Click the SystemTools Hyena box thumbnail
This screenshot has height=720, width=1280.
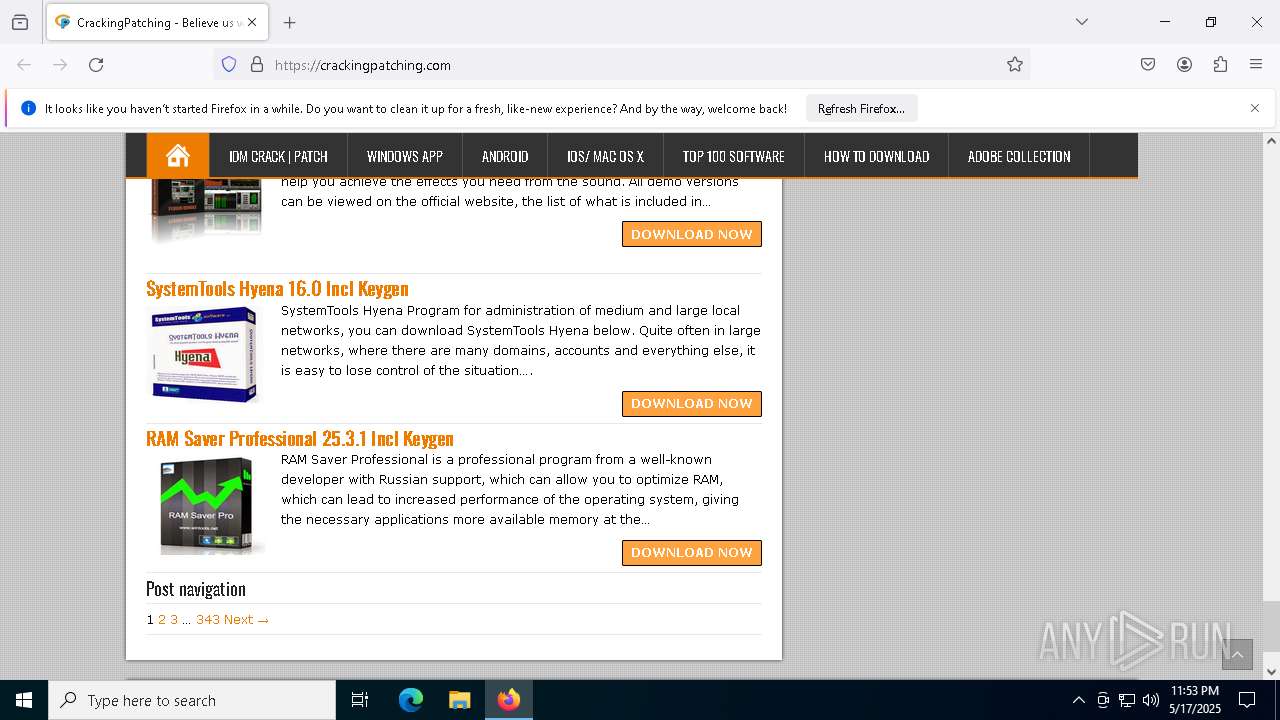pyautogui.click(x=204, y=354)
